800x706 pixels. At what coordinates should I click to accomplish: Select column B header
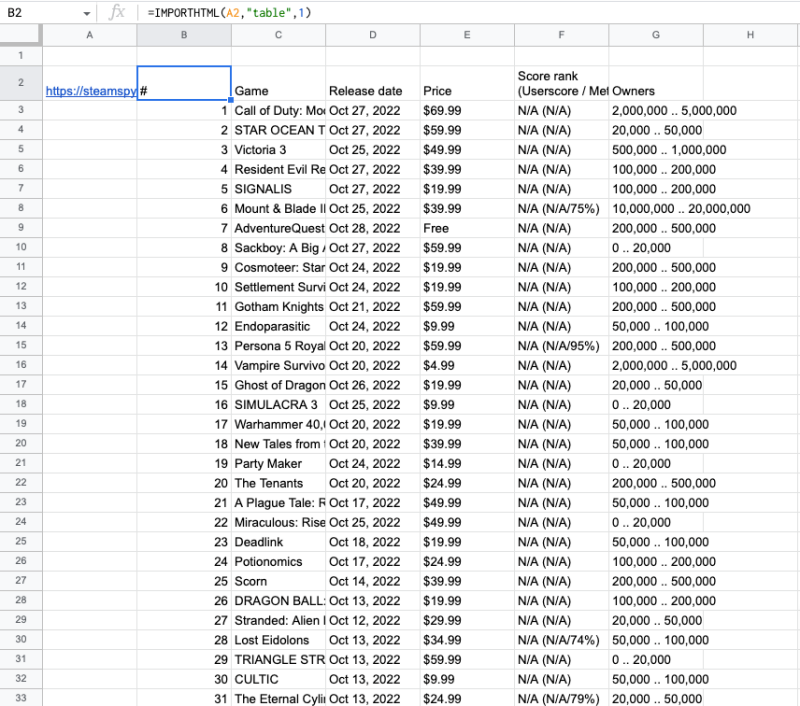click(184, 35)
